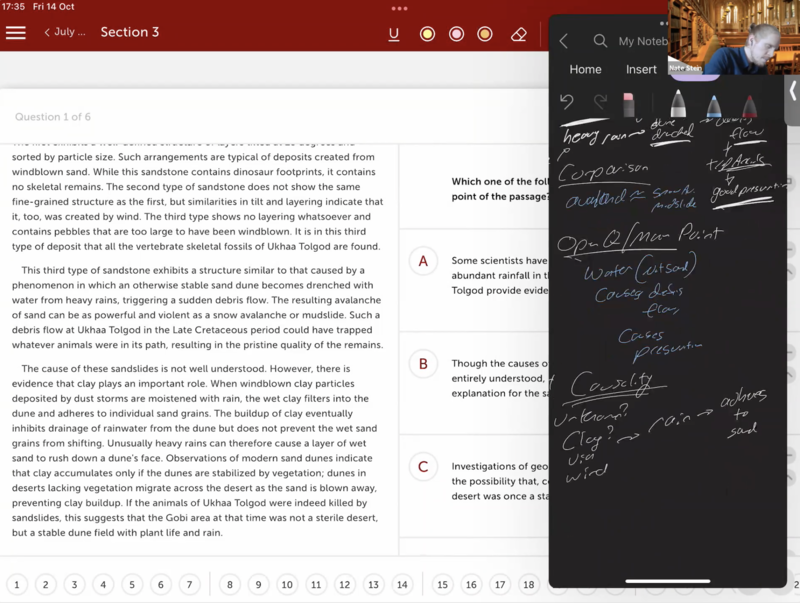Pick the notebook eraser tool
The image size is (800, 603).
[629, 104]
